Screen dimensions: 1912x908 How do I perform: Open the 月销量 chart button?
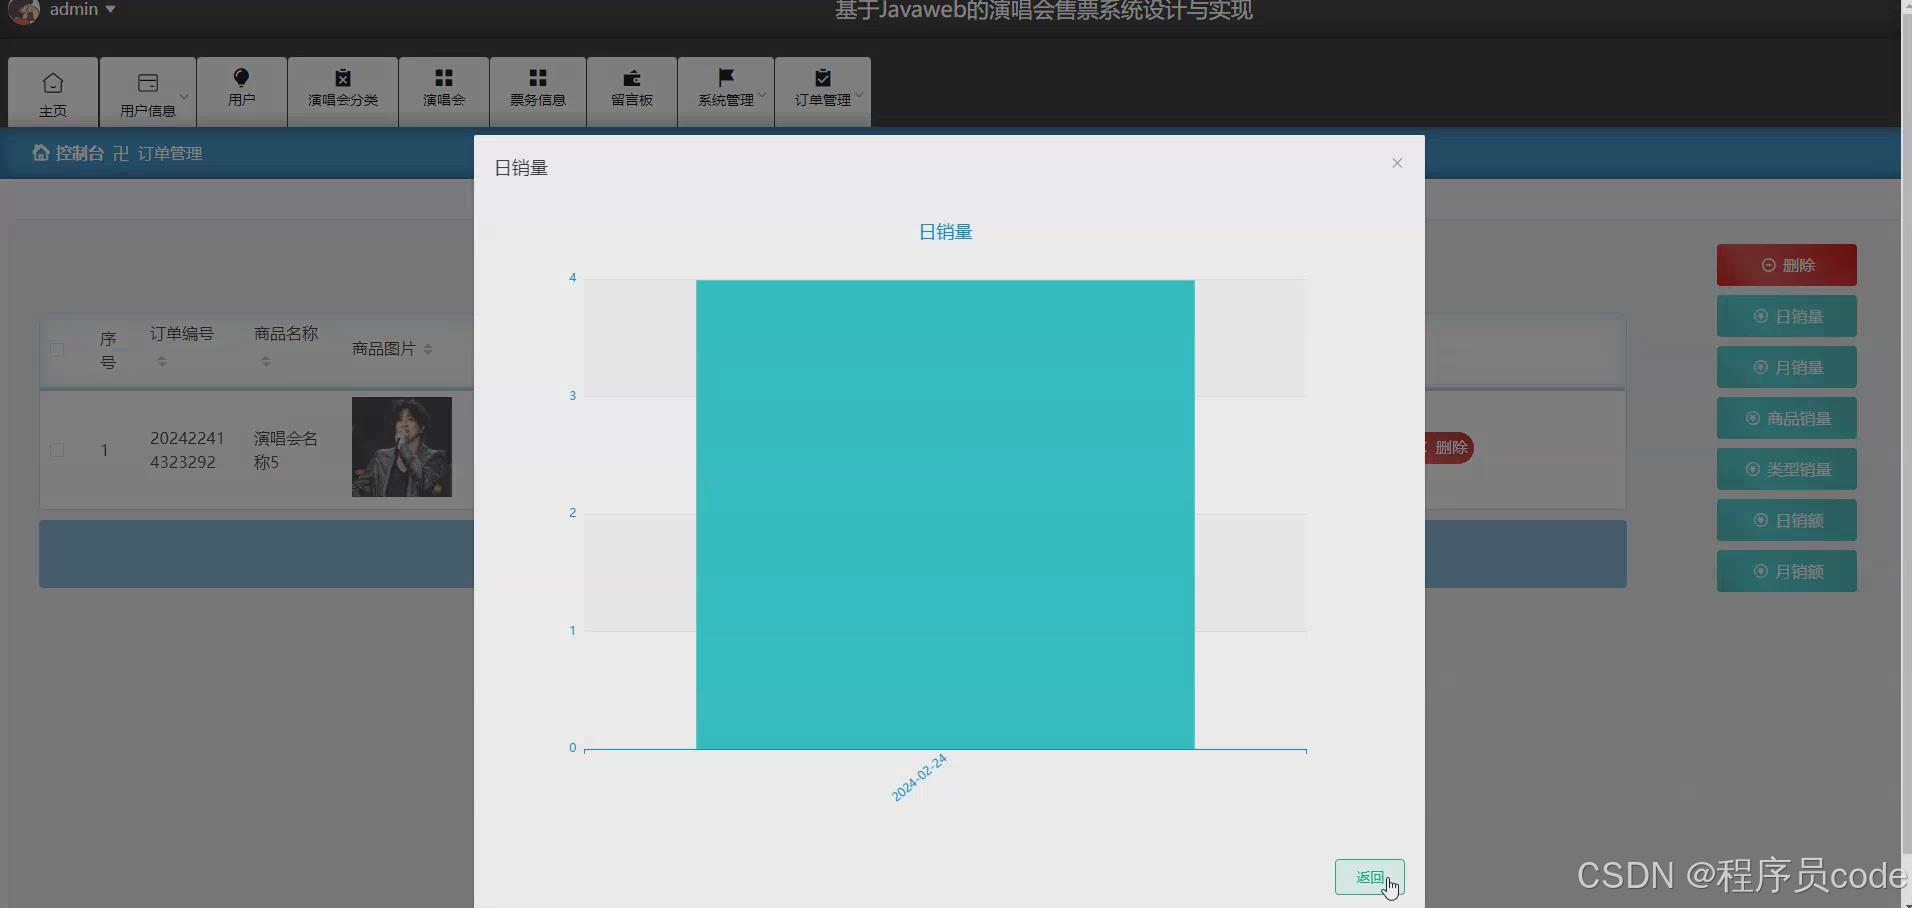1787,367
